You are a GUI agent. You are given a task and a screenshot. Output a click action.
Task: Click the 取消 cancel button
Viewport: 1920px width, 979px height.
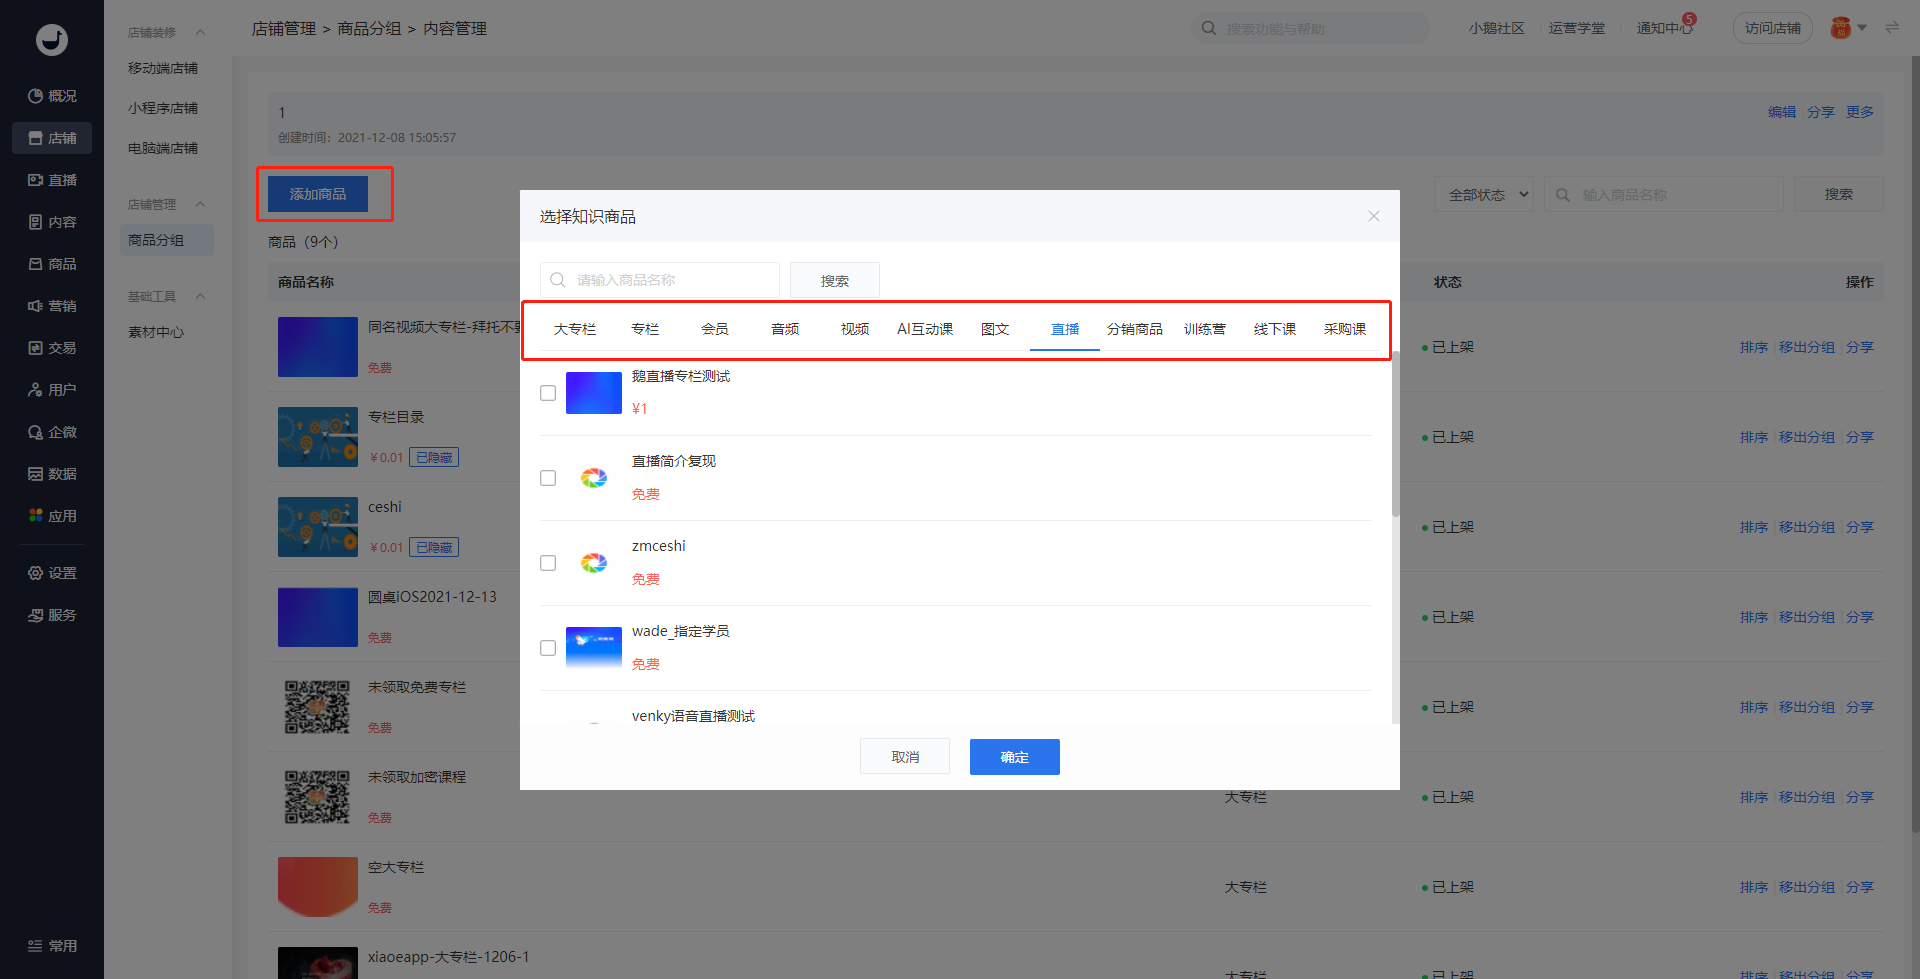click(904, 757)
